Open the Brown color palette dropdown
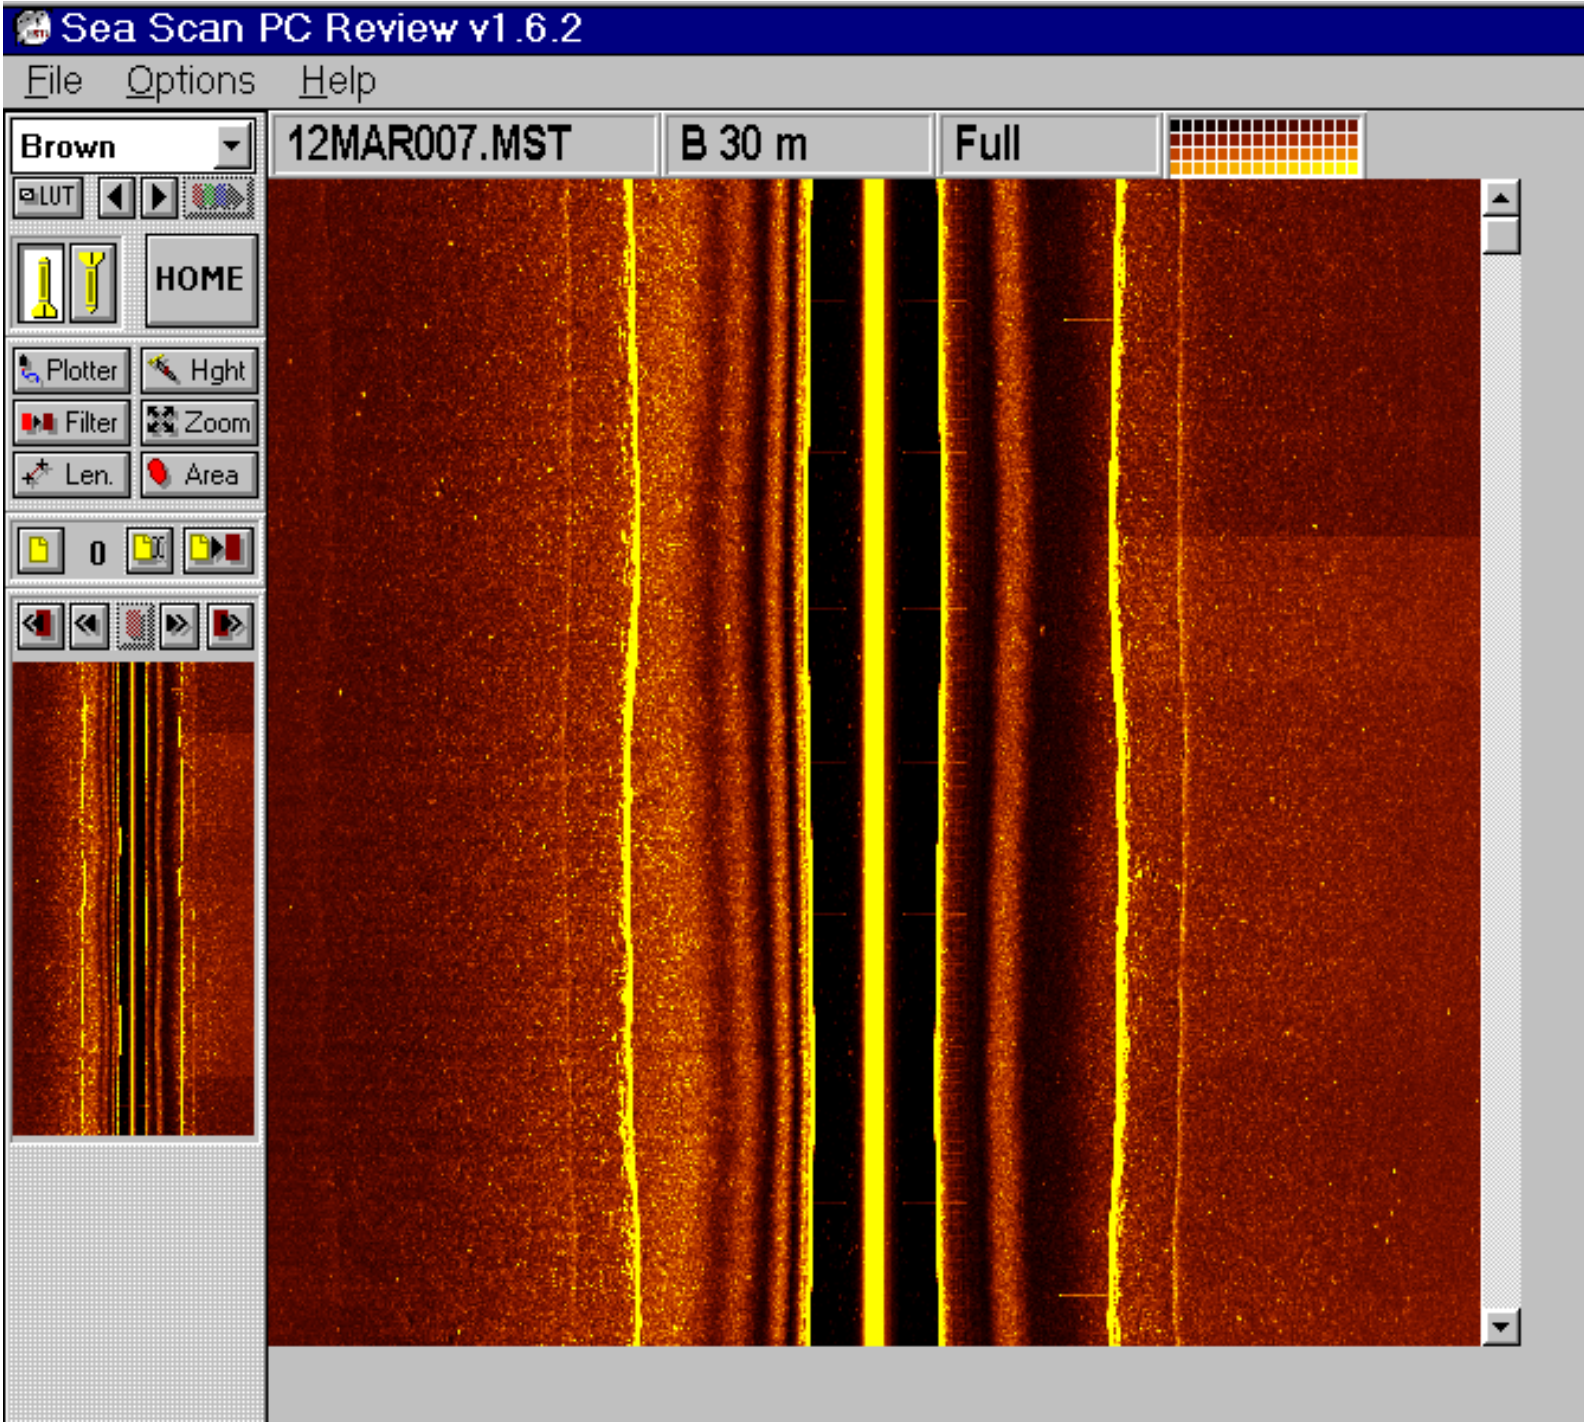The image size is (1584, 1426). pos(232,146)
